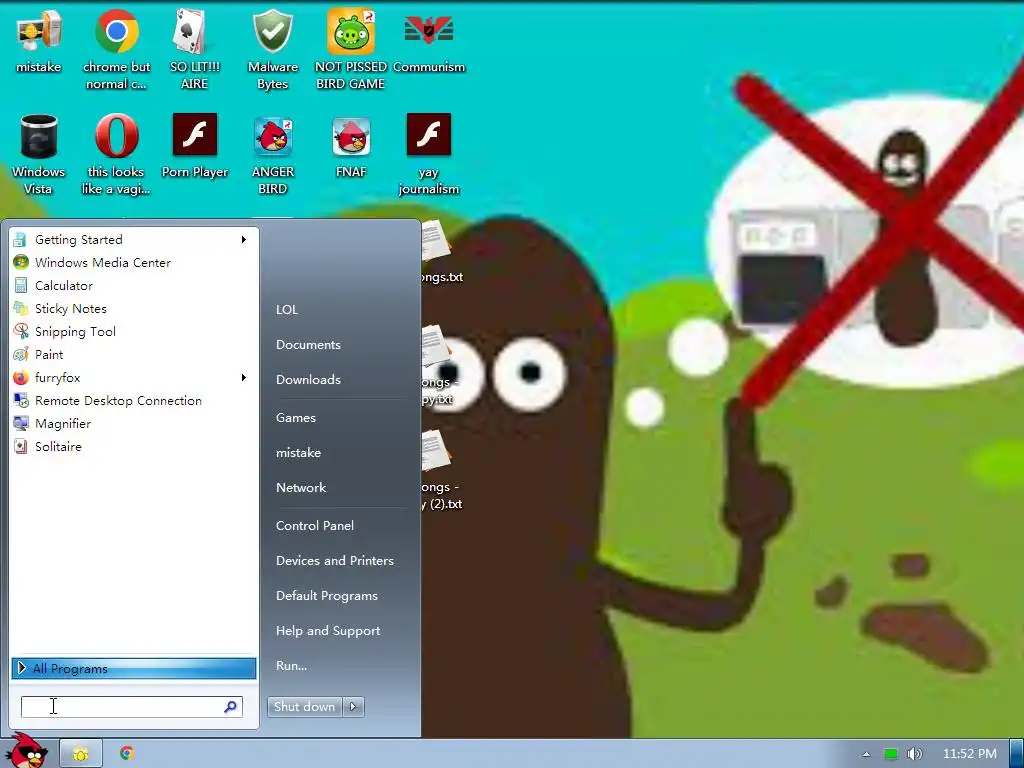Open Shut down options arrow
The image size is (1024, 768).
353,707
